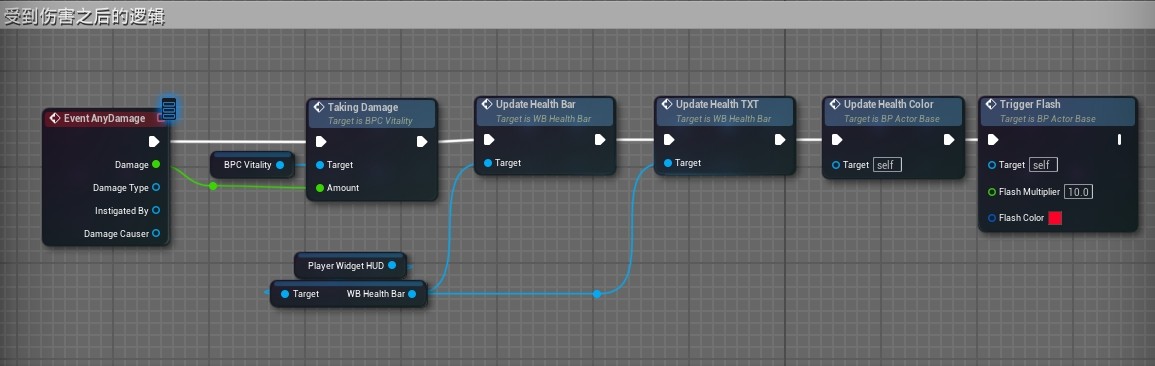Click the Update Health Bar function icon

point(487,105)
